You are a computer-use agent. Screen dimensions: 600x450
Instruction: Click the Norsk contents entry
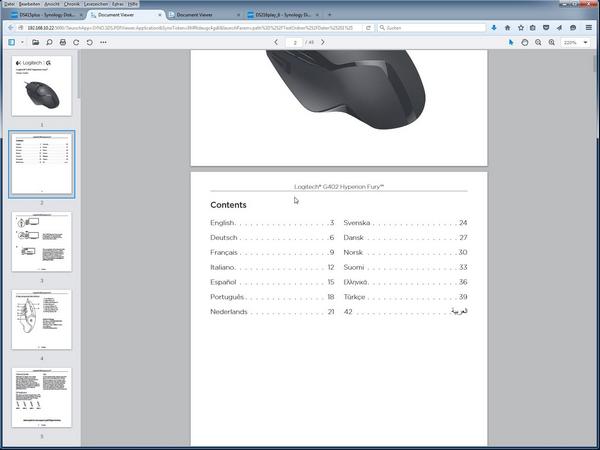point(405,253)
